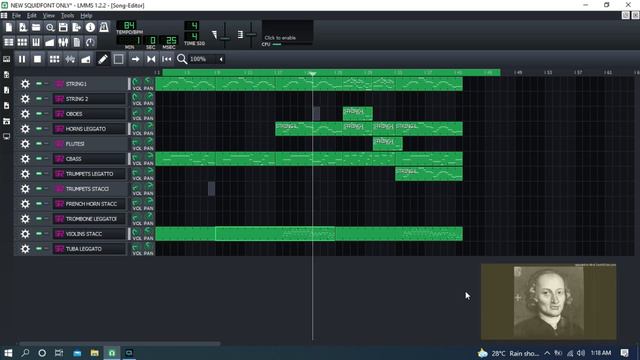Open track actions gear for TRUMPETS STACC
Screen dimensions: 640x360
[x=25, y=189]
